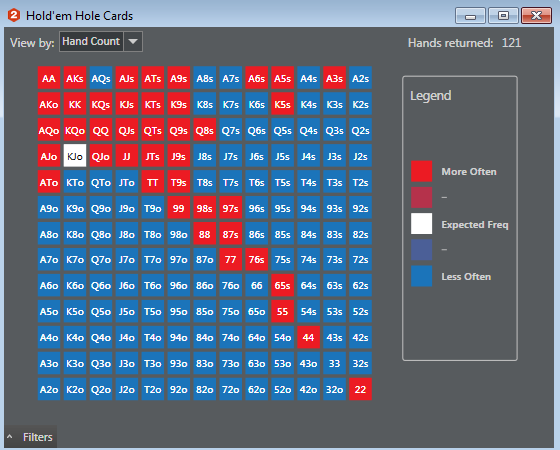This screenshot has width=560, height=450.
Task: Click the AA hand cell
Action: pyautogui.click(x=49, y=78)
